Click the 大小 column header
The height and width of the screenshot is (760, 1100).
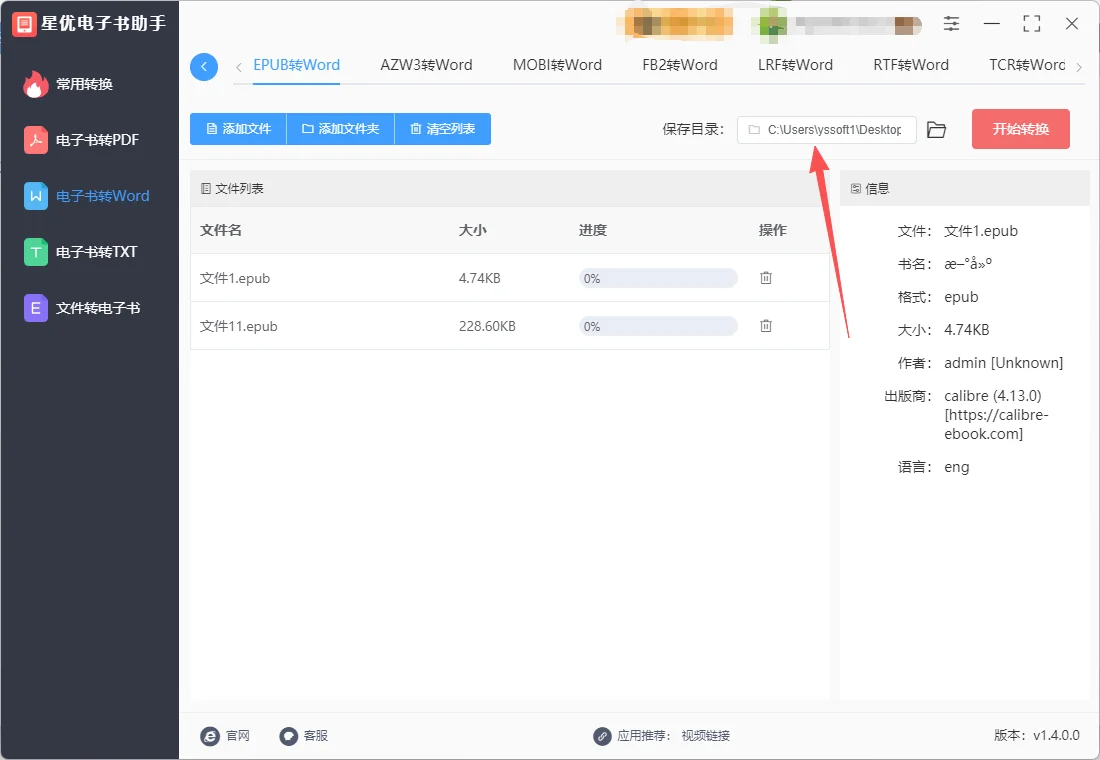click(473, 230)
